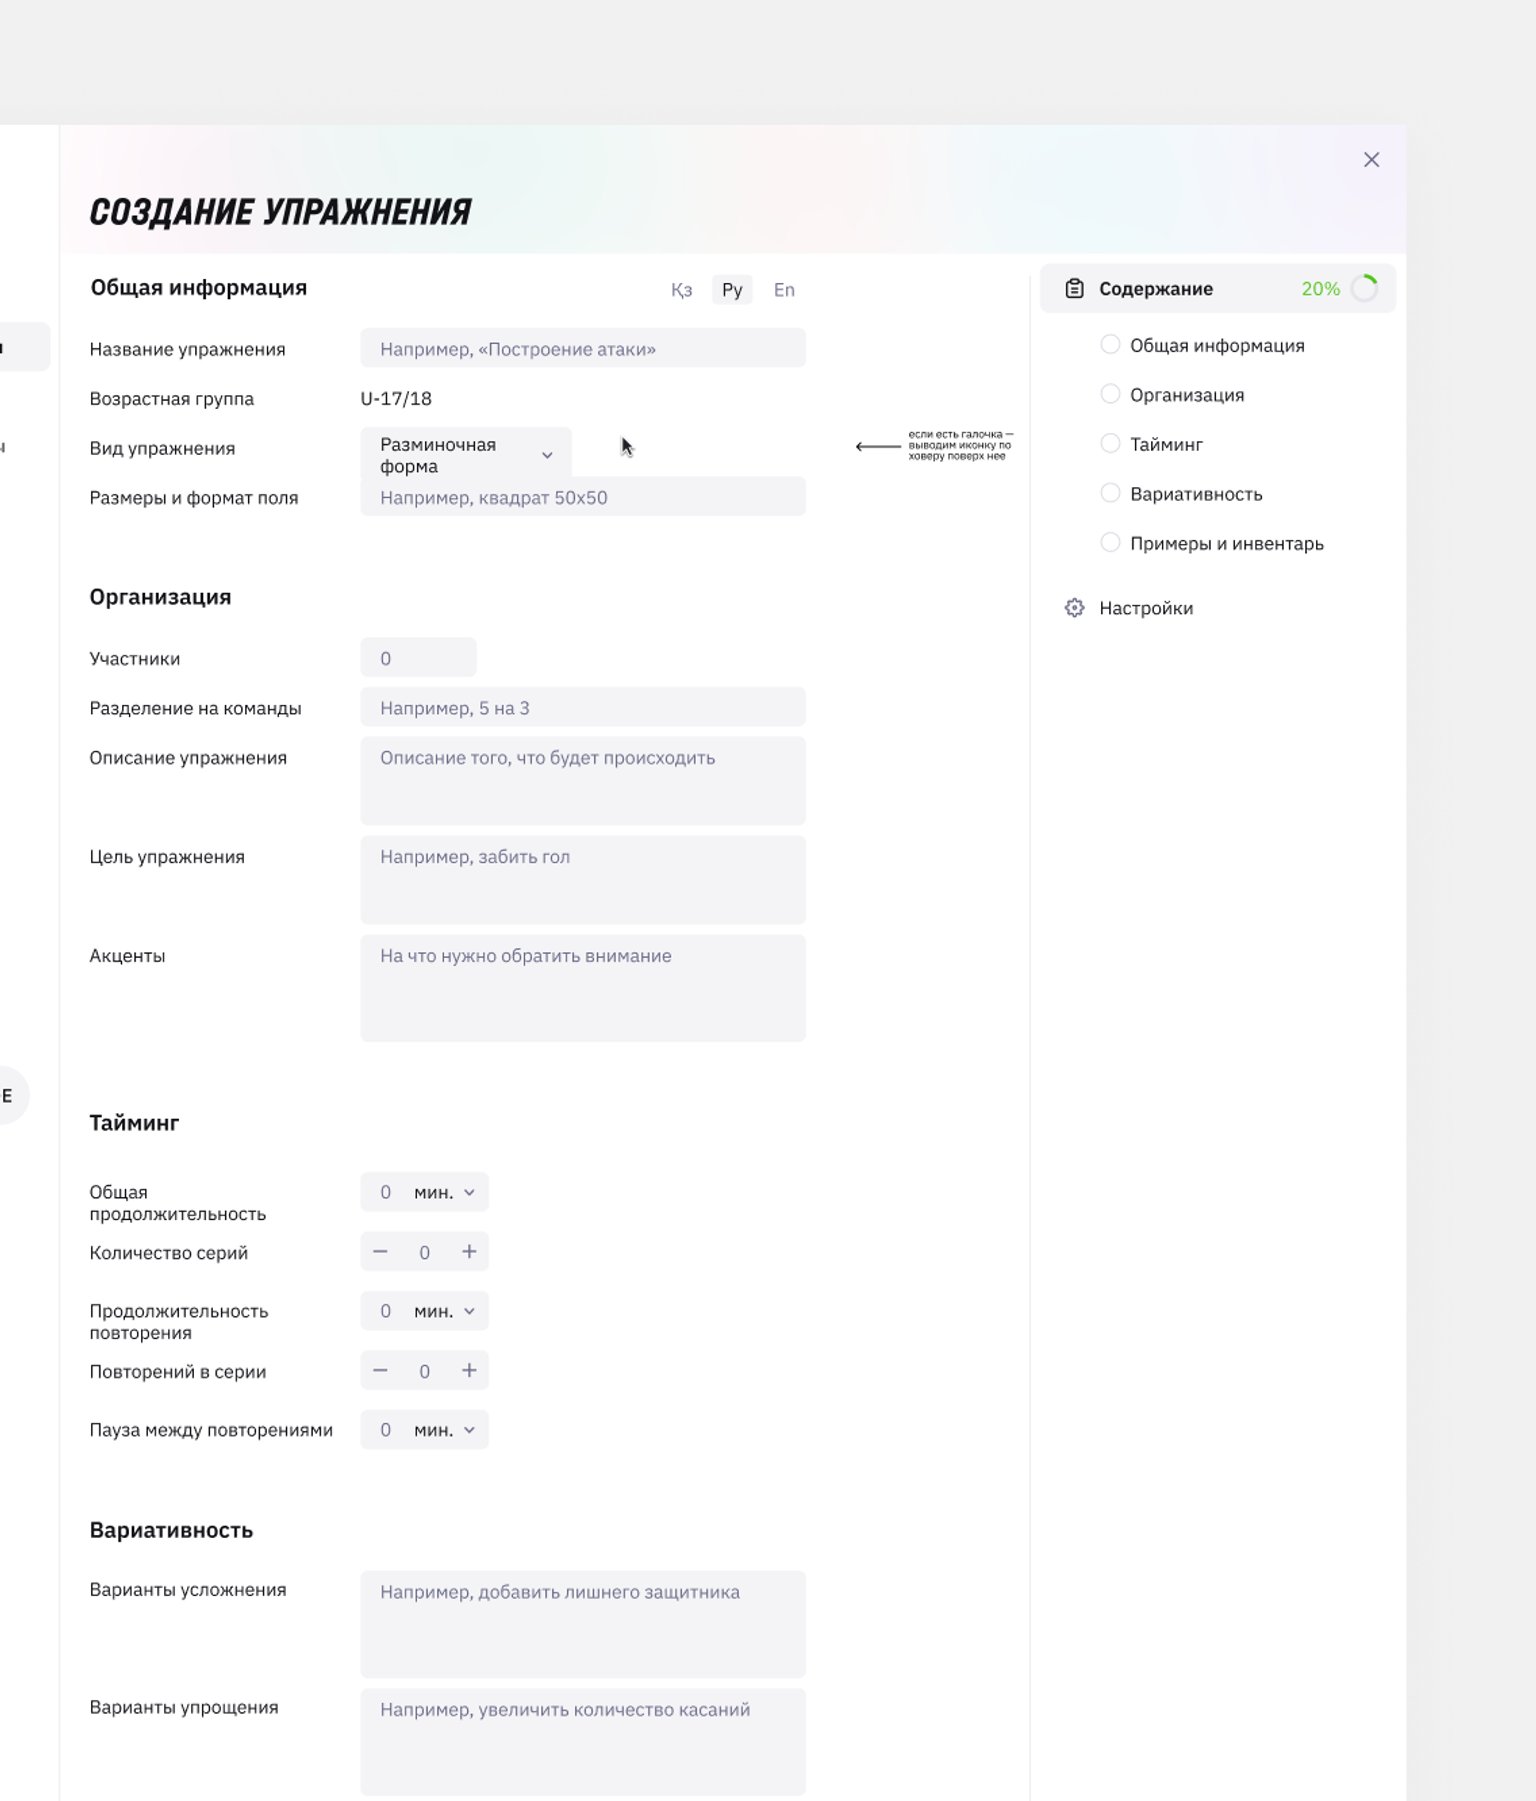Click the Тайминг section heading
This screenshot has height=1801, width=1536.
click(134, 1123)
